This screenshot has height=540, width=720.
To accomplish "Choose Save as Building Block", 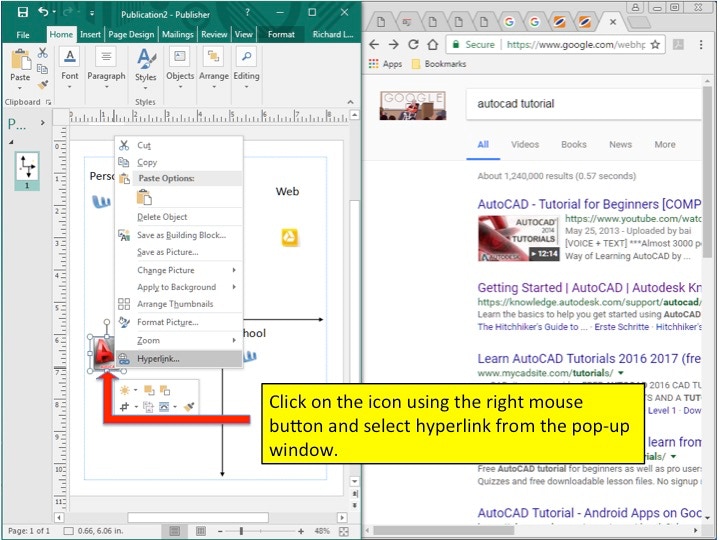I will pos(179,235).
